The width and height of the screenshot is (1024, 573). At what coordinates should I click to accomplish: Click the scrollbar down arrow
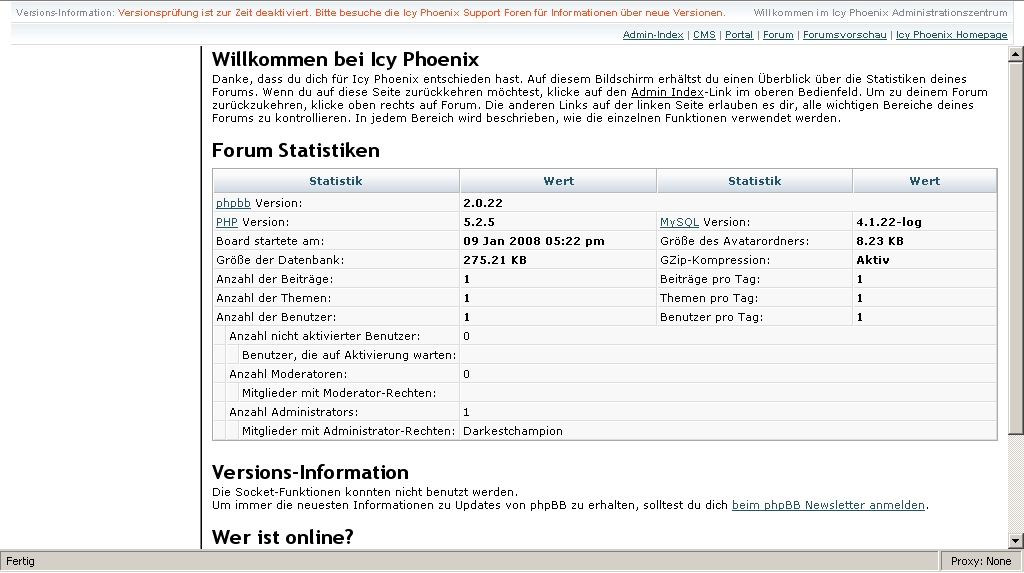1015,541
